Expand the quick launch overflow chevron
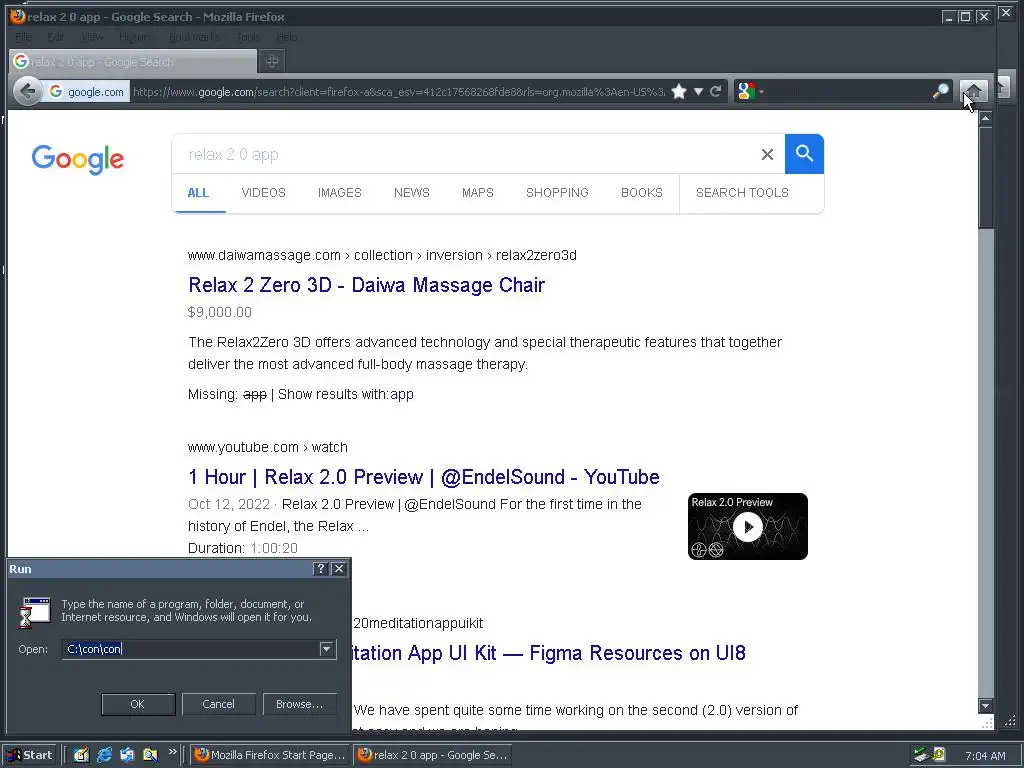Image resolution: width=1024 pixels, height=768 pixels. 172,752
